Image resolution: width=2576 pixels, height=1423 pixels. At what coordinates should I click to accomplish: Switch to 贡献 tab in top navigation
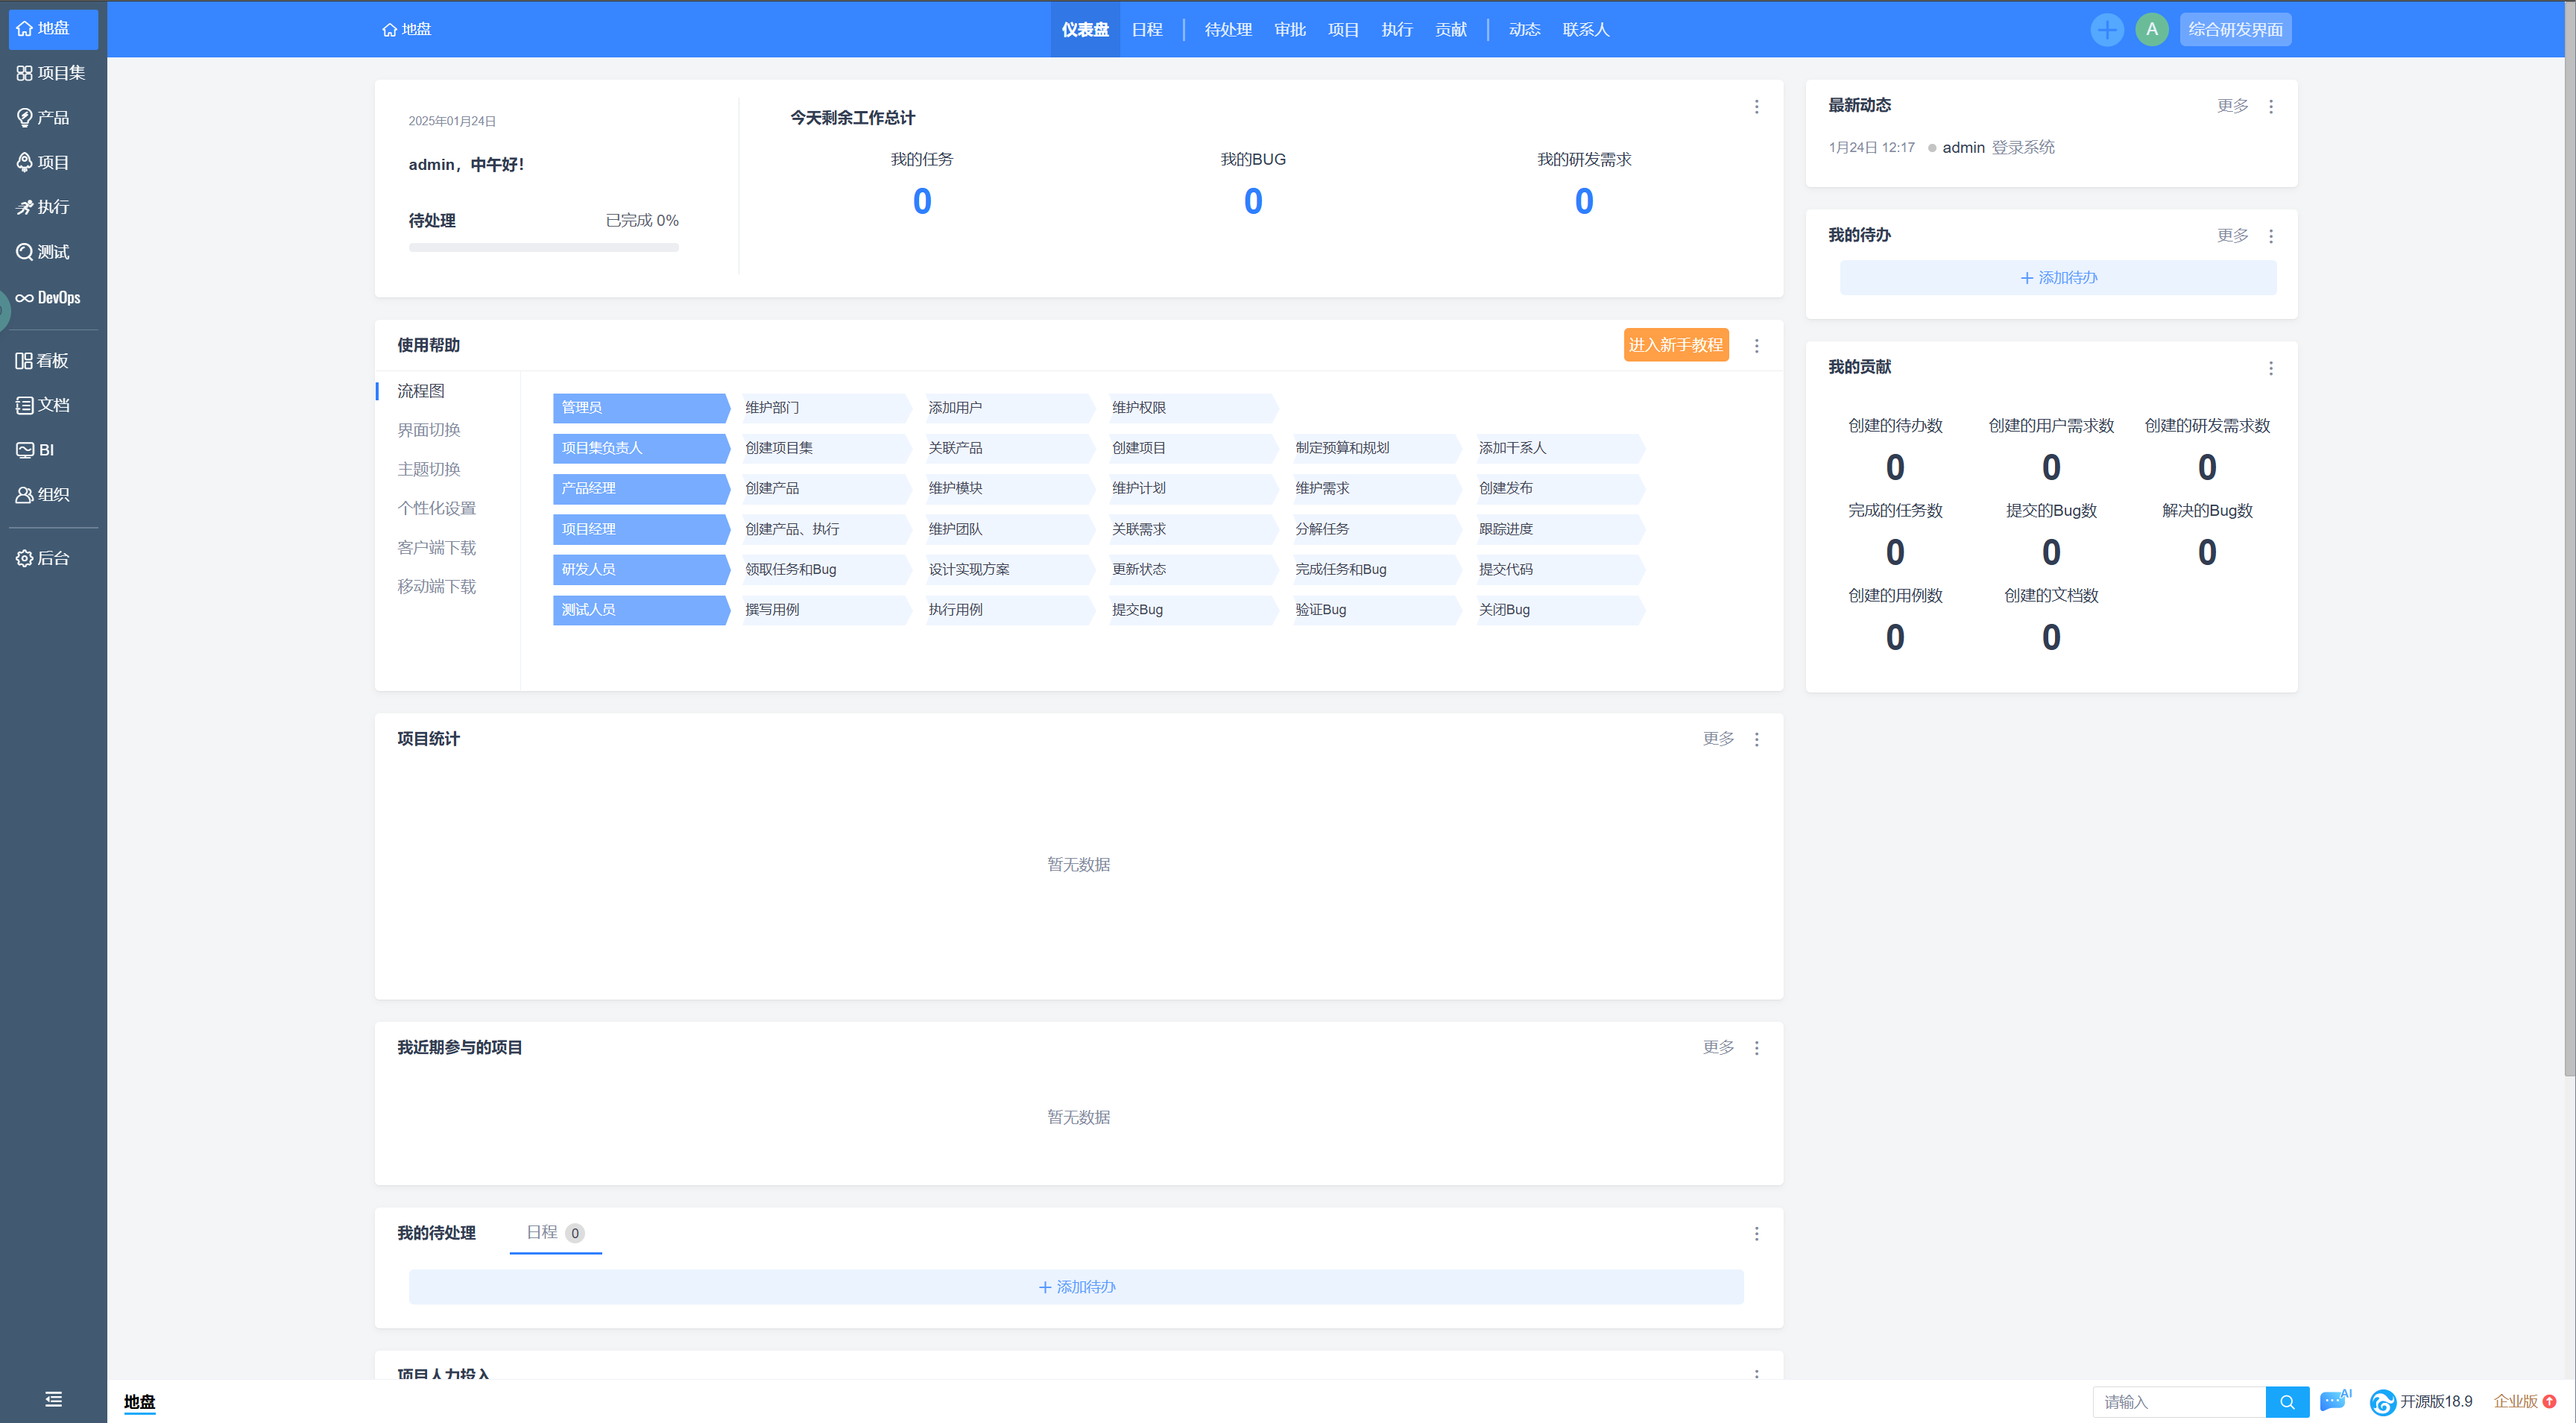pos(1450,29)
